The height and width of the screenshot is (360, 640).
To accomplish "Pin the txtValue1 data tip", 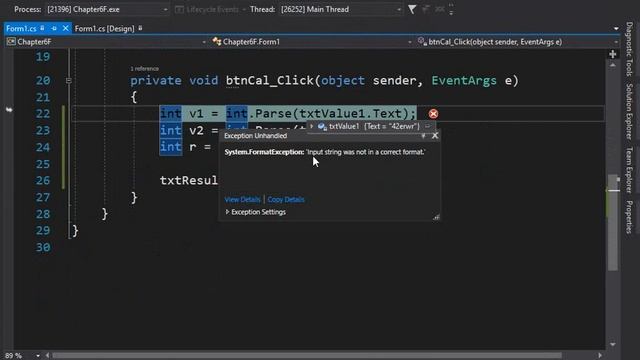I will pos(427,126).
